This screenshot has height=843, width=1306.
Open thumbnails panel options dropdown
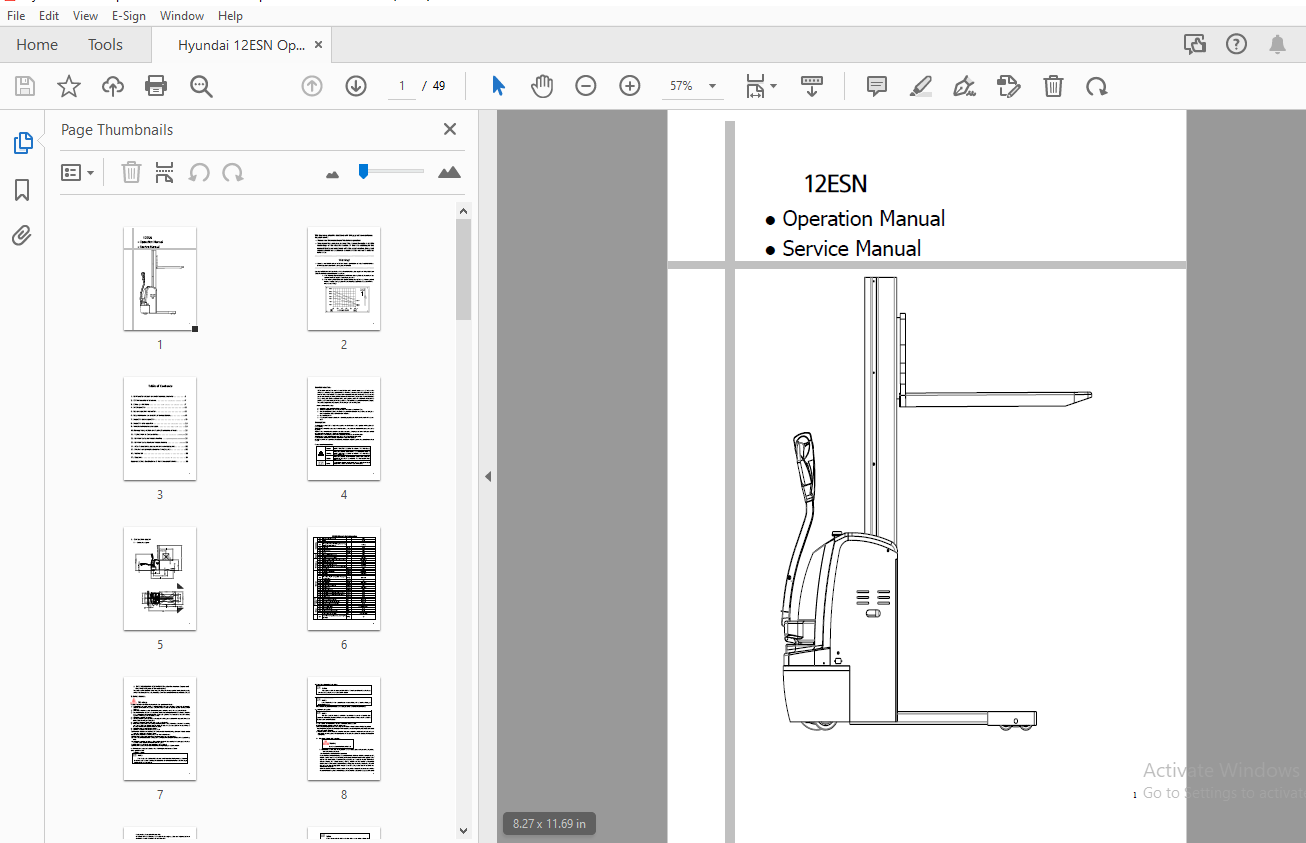[x=78, y=172]
